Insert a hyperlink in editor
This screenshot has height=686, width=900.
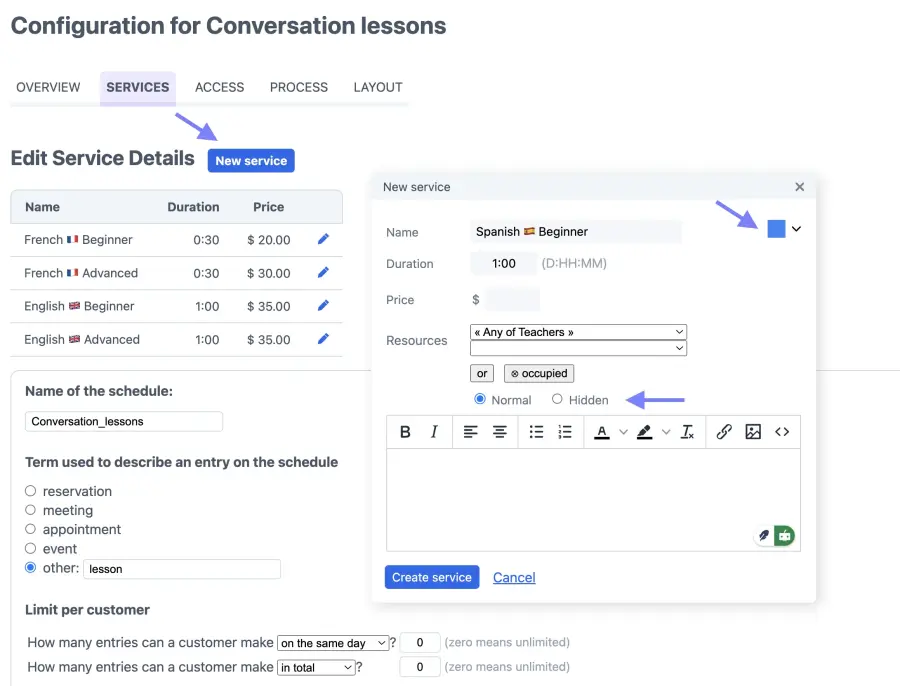coord(724,432)
